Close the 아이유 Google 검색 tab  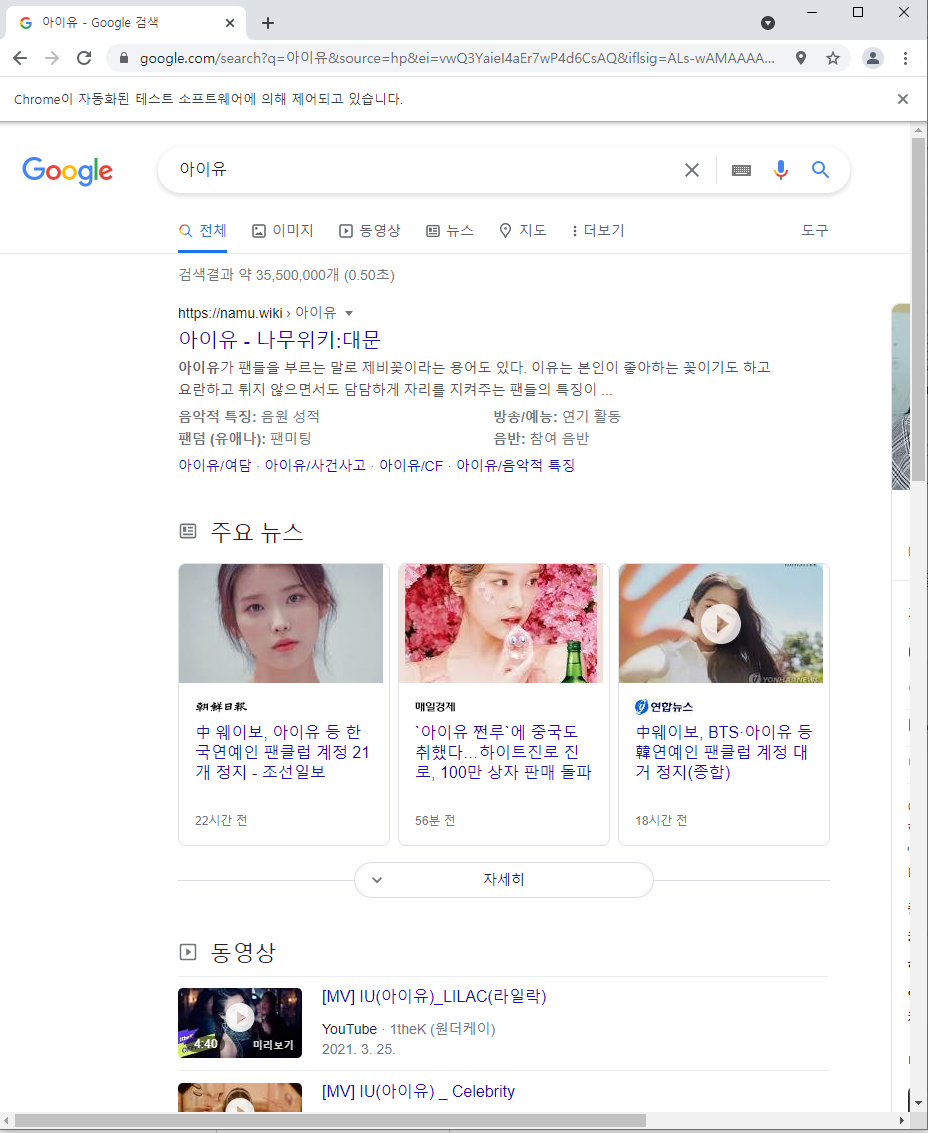point(230,23)
